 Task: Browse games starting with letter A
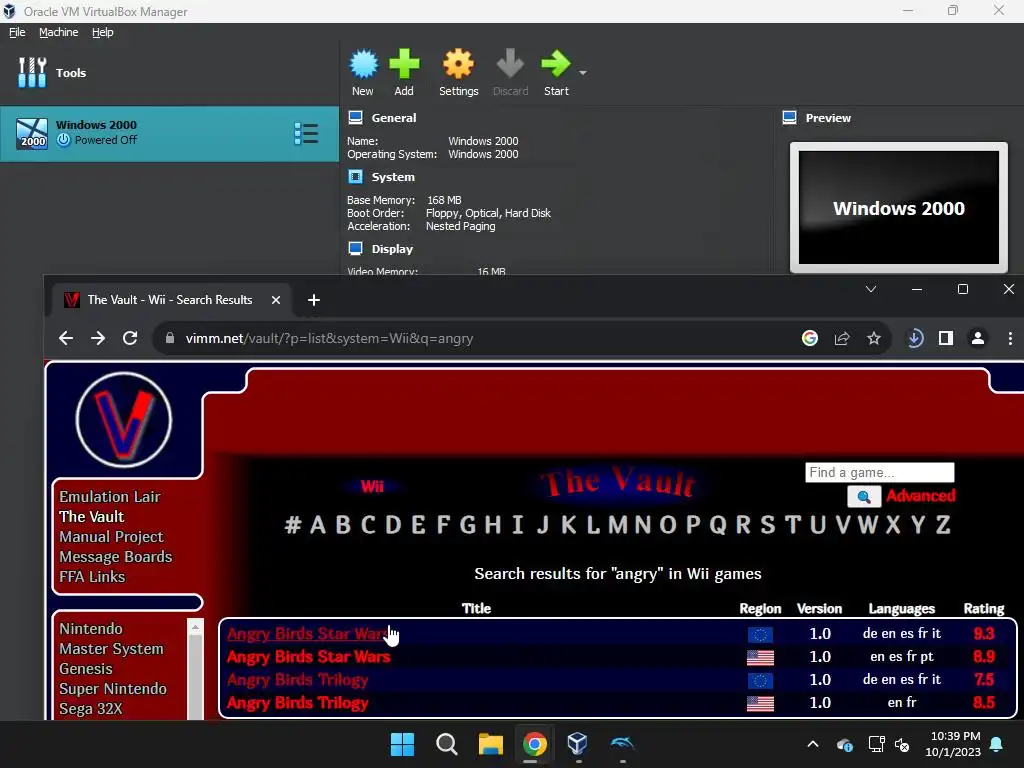coord(318,524)
